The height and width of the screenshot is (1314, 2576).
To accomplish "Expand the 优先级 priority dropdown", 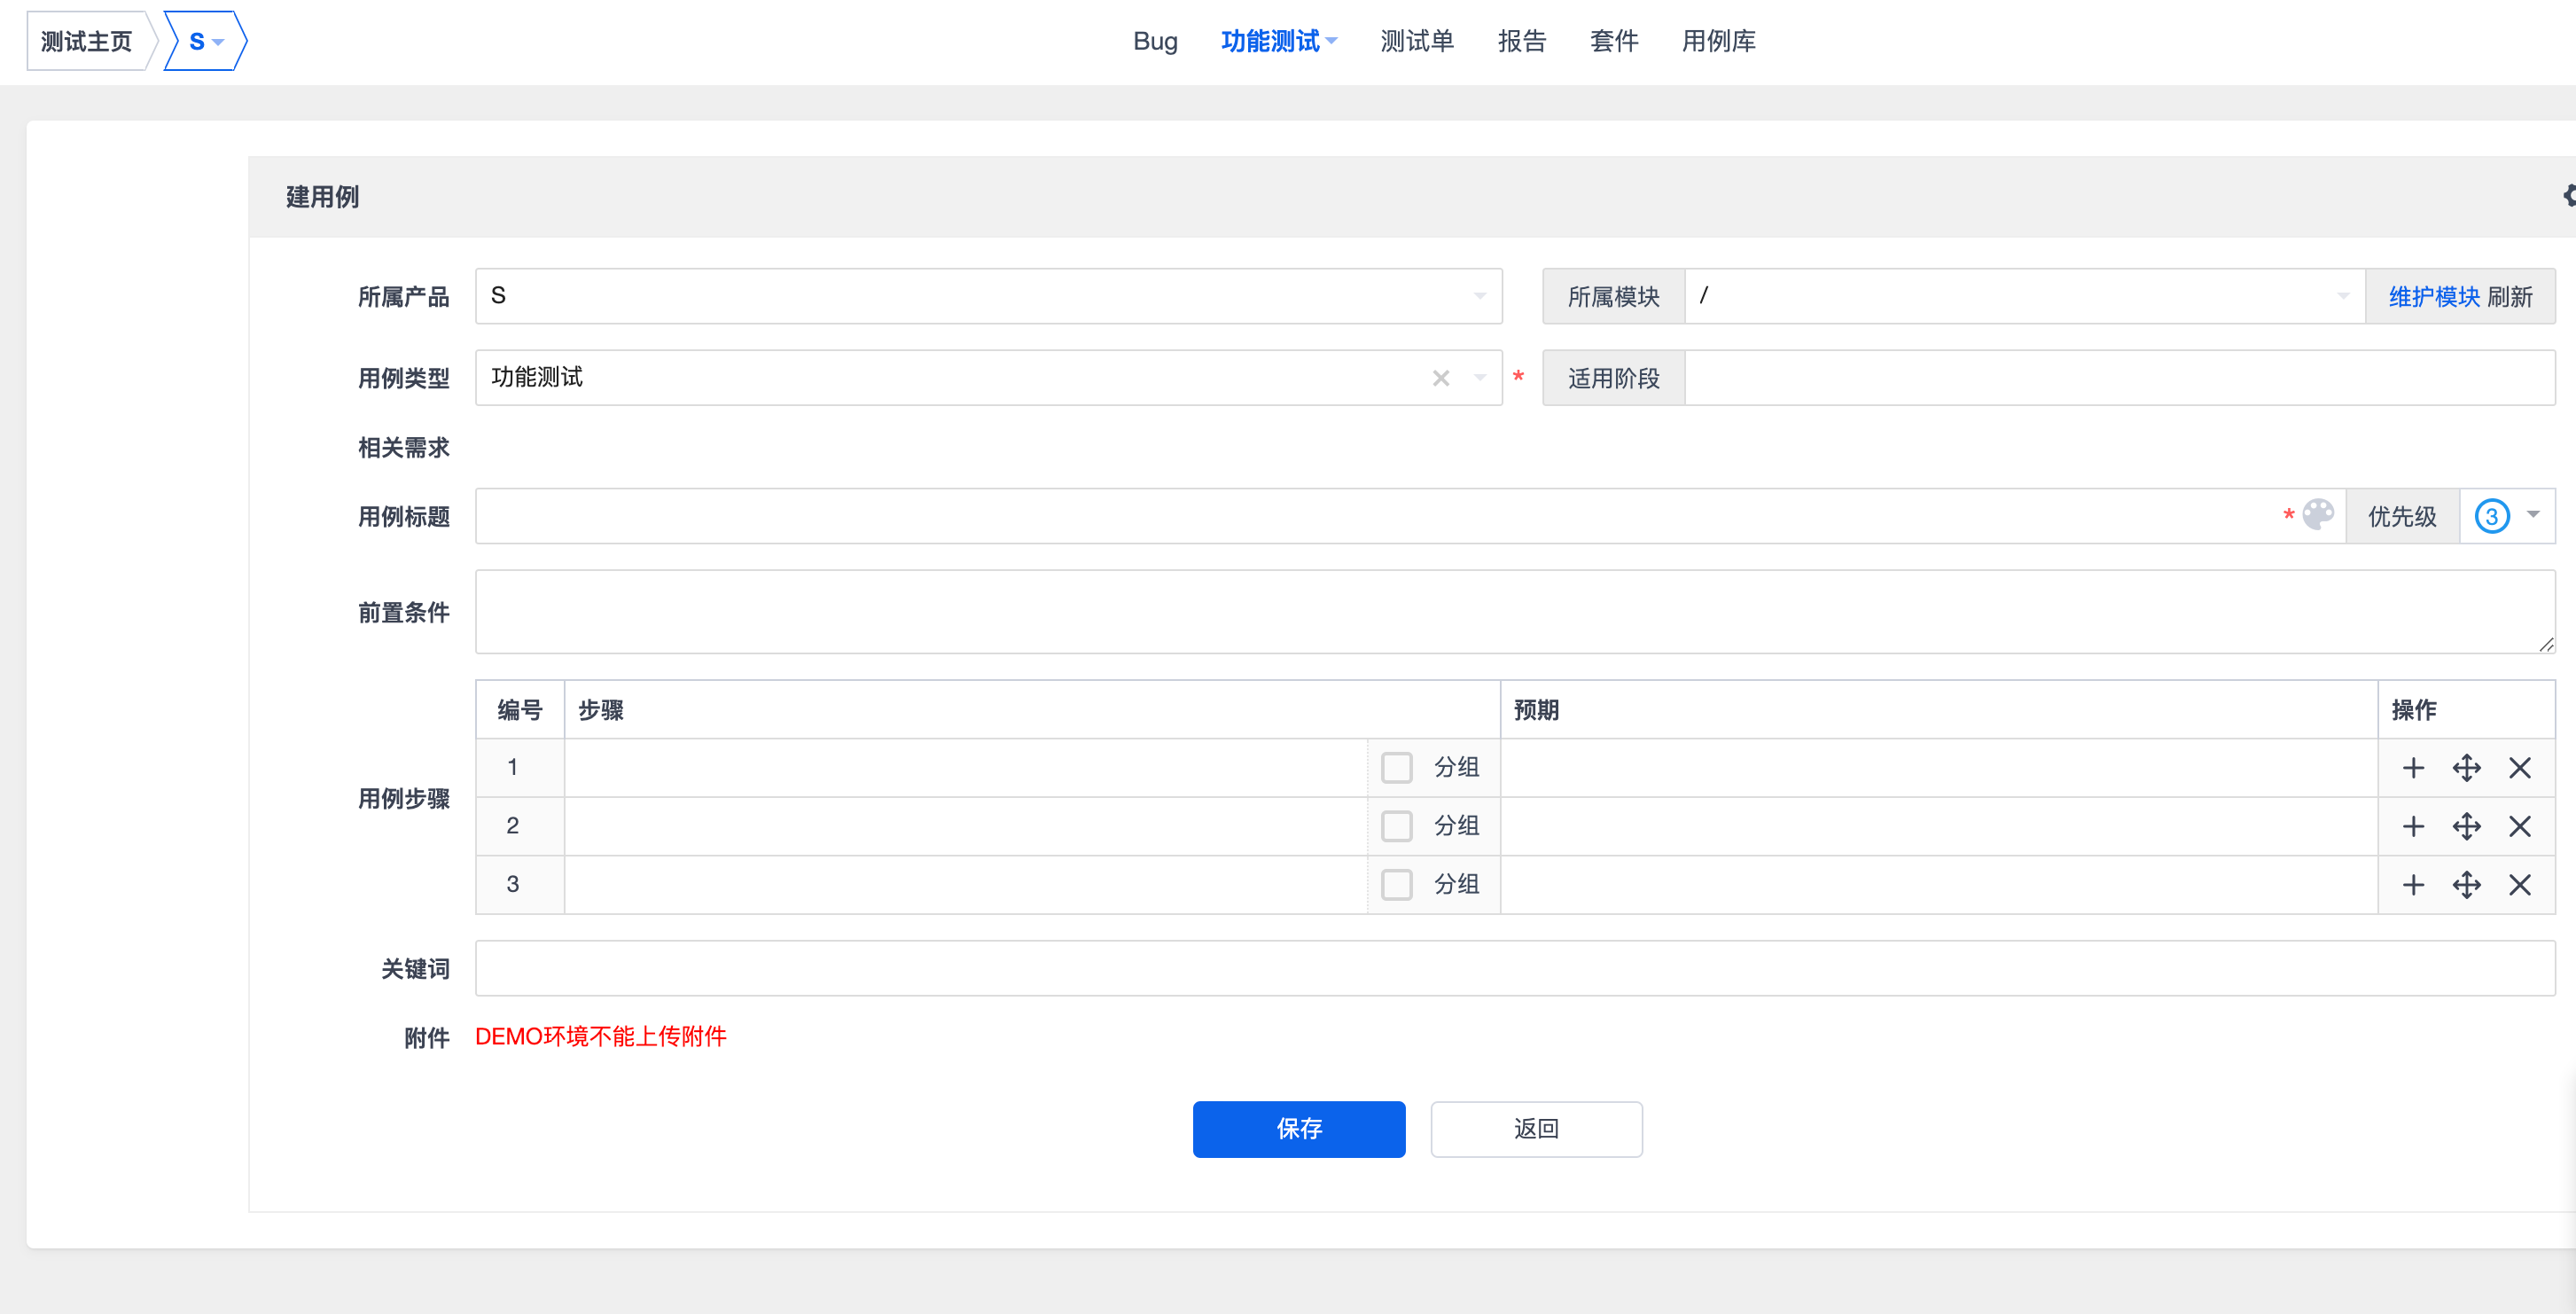I will coord(2506,516).
